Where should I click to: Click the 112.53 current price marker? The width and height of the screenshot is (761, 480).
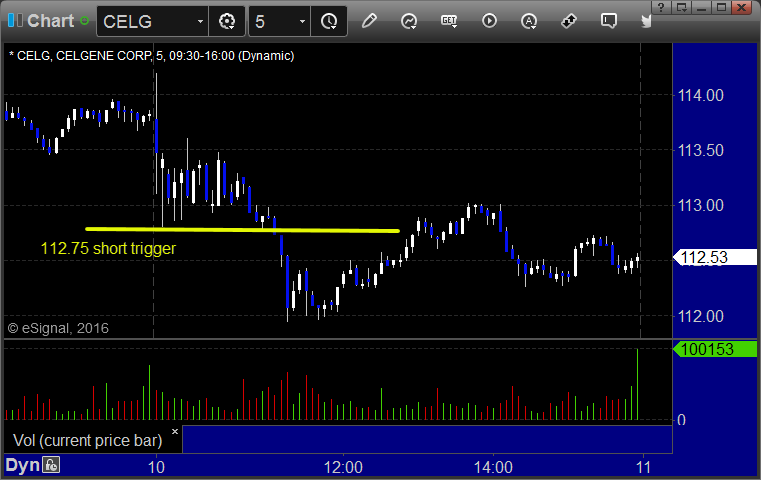tap(714, 257)
